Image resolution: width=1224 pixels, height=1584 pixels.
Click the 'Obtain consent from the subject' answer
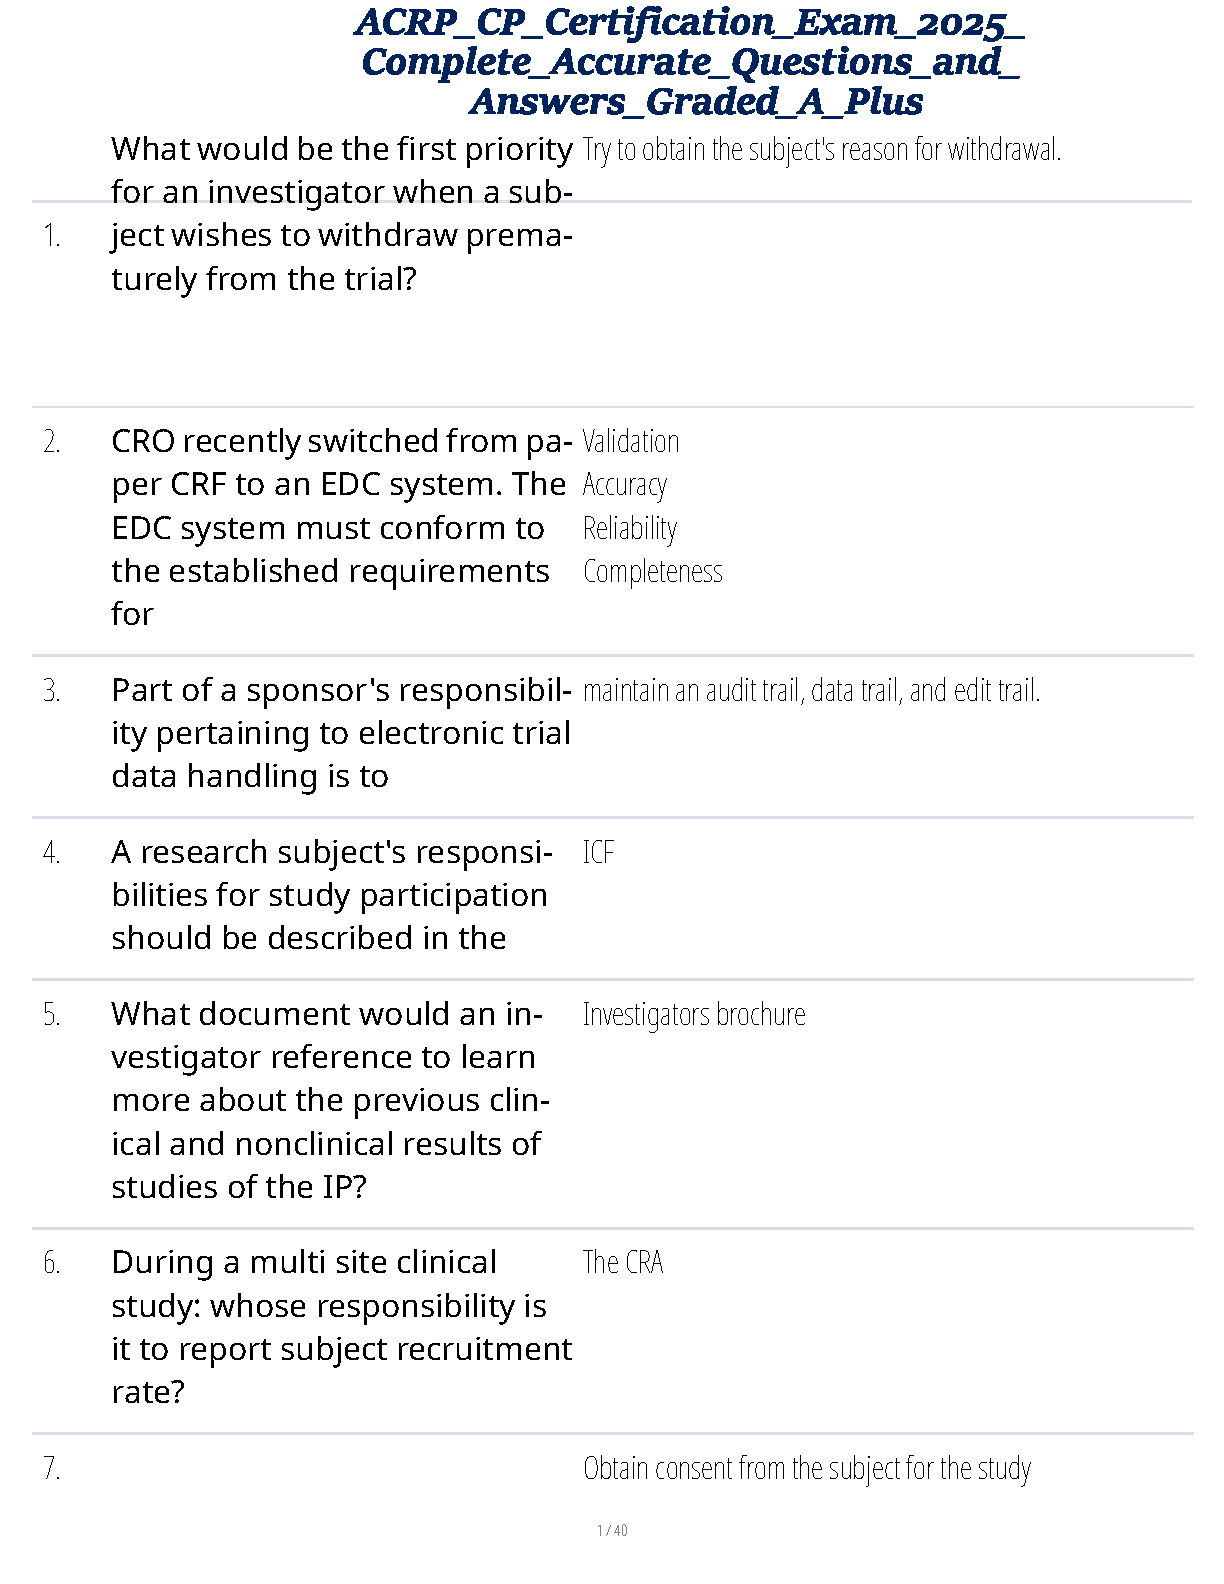tap(806, 1469)
